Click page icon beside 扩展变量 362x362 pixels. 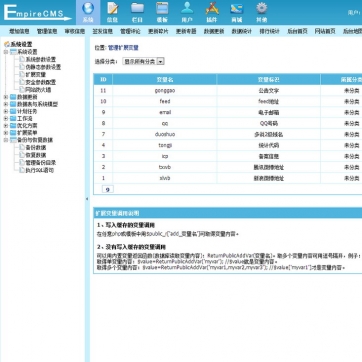point(22,74)
